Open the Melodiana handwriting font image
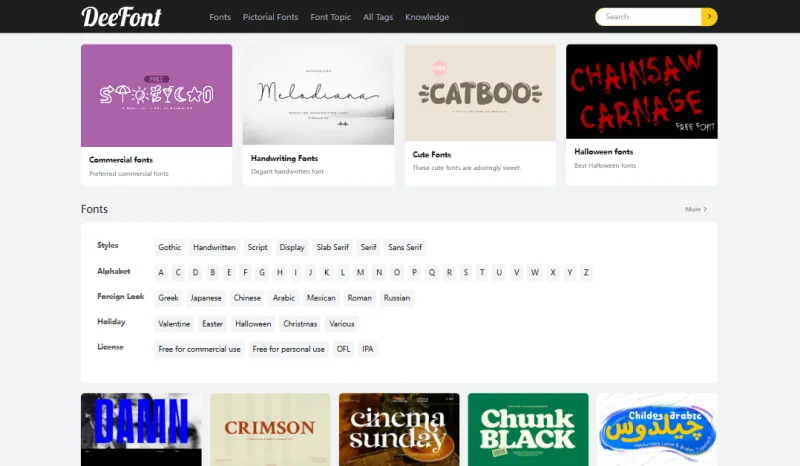This screenshot has width=800, height=466. point(318,94)
